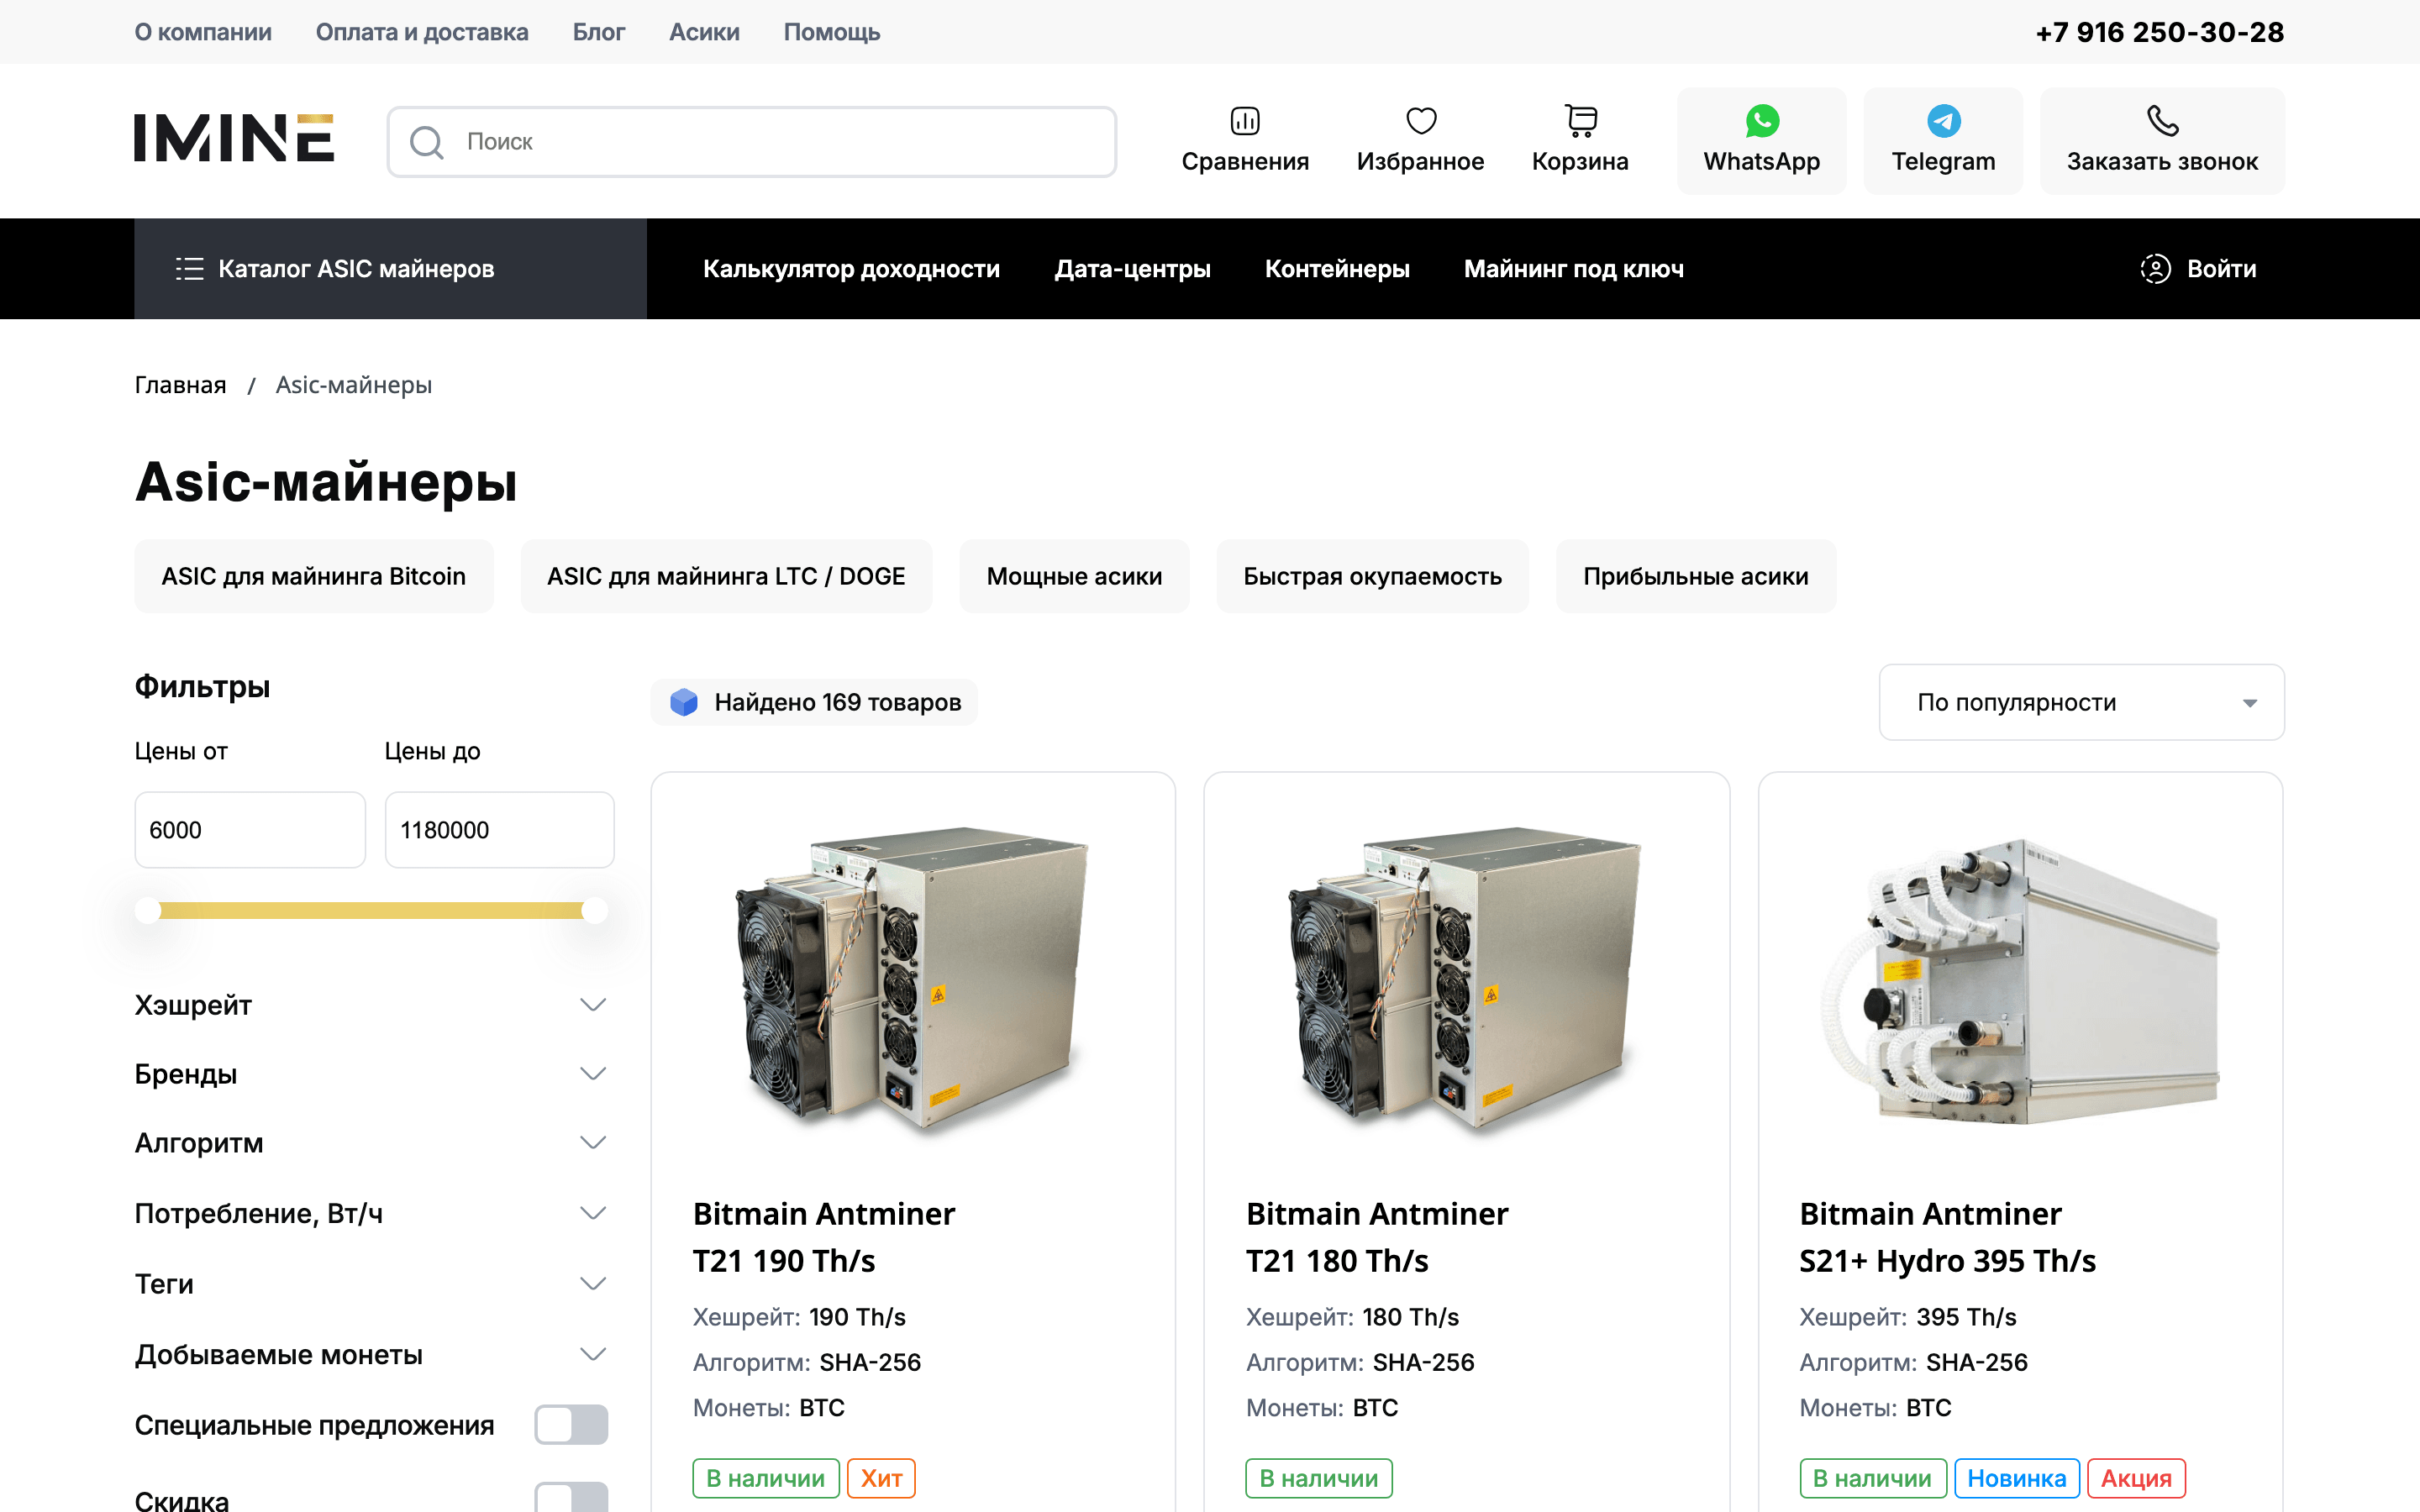Click the Цены от input field
This screenshot has width=2420, height=1512.
pos(250,830)
